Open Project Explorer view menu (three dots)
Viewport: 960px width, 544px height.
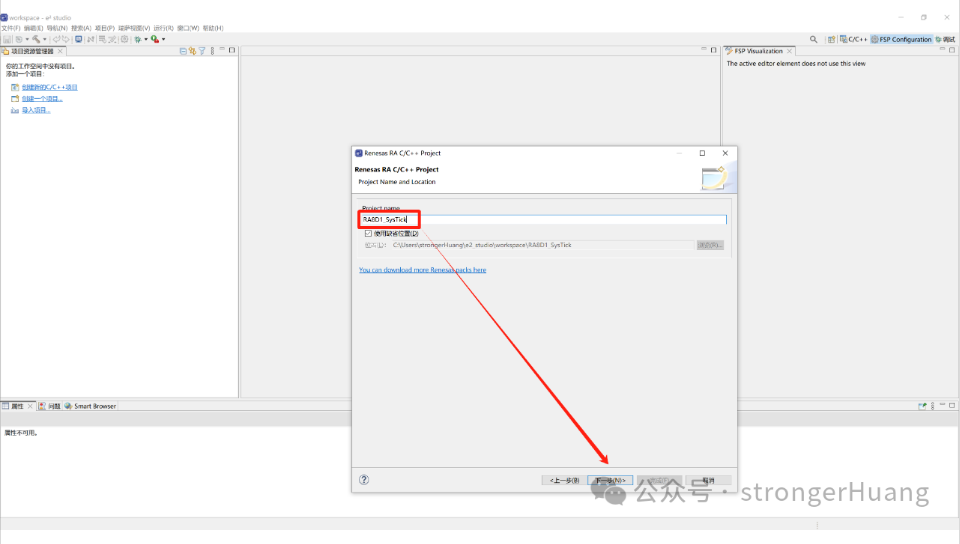(212, 51)
